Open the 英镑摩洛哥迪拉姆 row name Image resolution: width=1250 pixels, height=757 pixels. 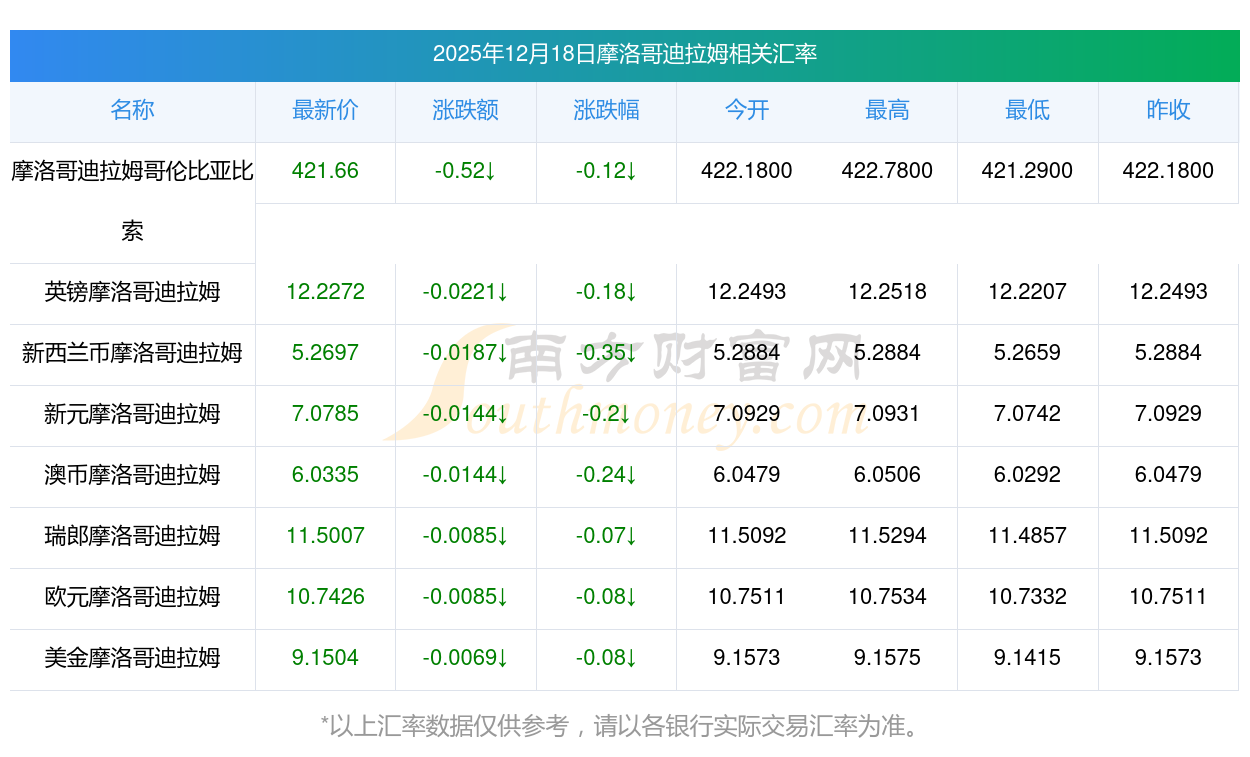[132, 292]
